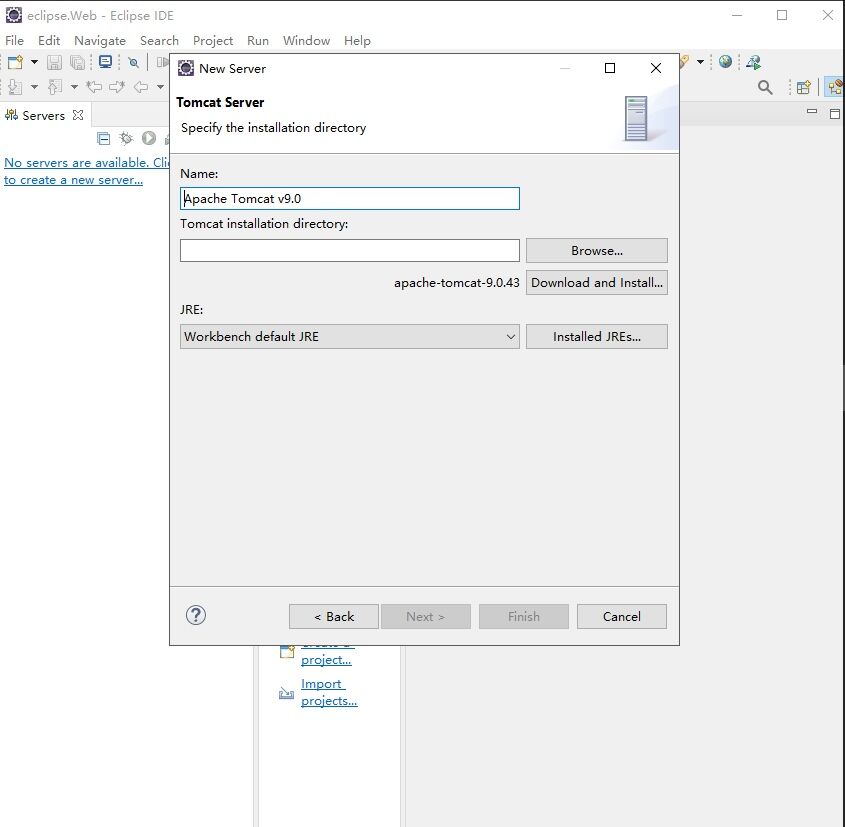Image resolution: width=845 pixels, height=827 pixels.
Task: Open the Navigate menu
Action: pyautogui.click(x=100, y=40)
